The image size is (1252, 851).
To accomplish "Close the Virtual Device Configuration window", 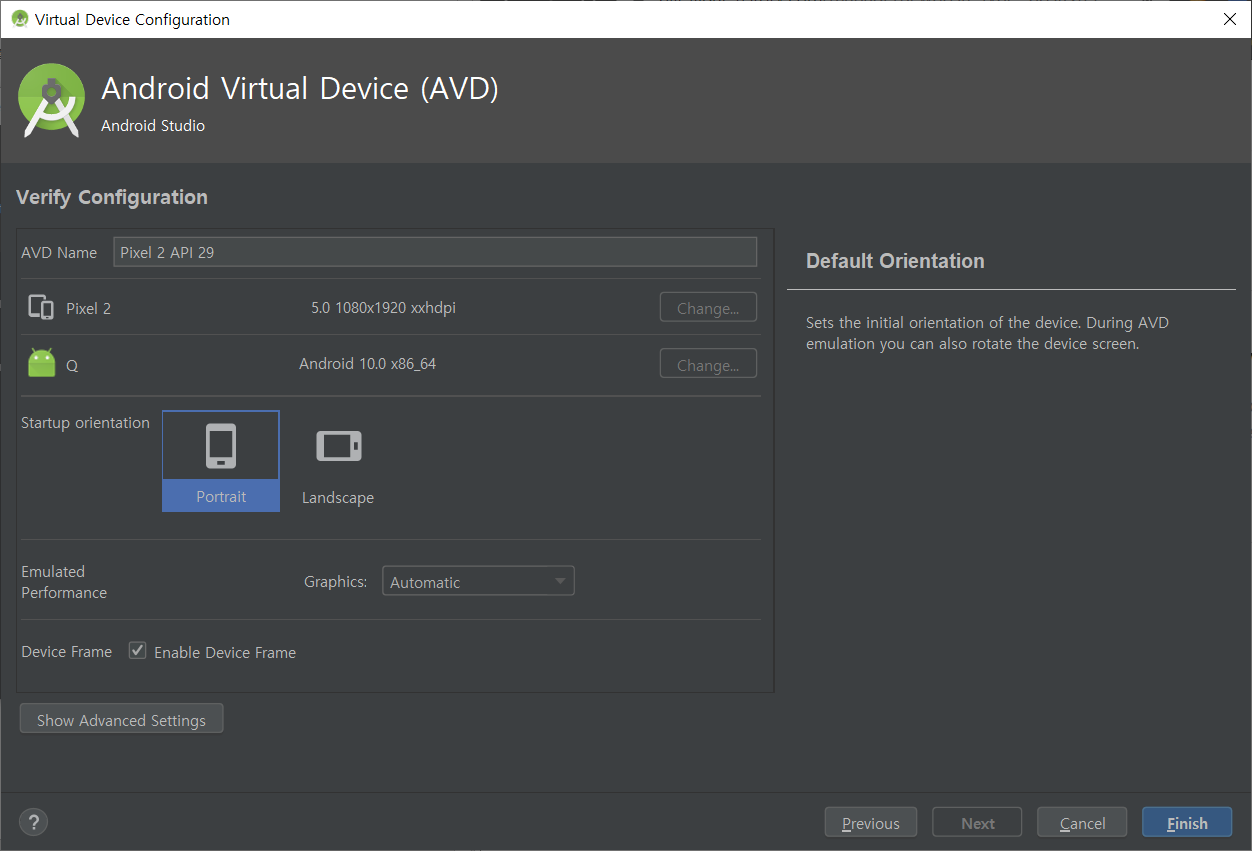I will (x=1229, y=19).
